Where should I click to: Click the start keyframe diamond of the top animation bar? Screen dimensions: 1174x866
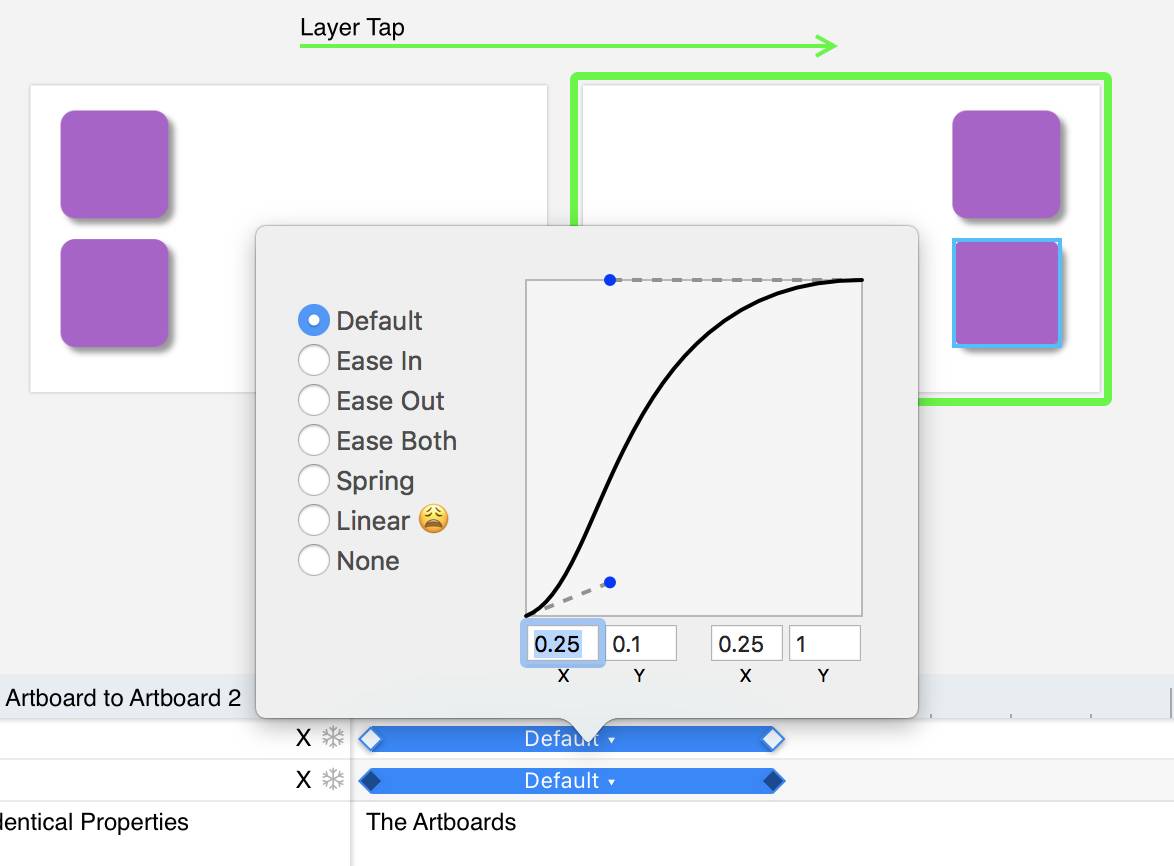pyautogui.click(x=371, y=739)
